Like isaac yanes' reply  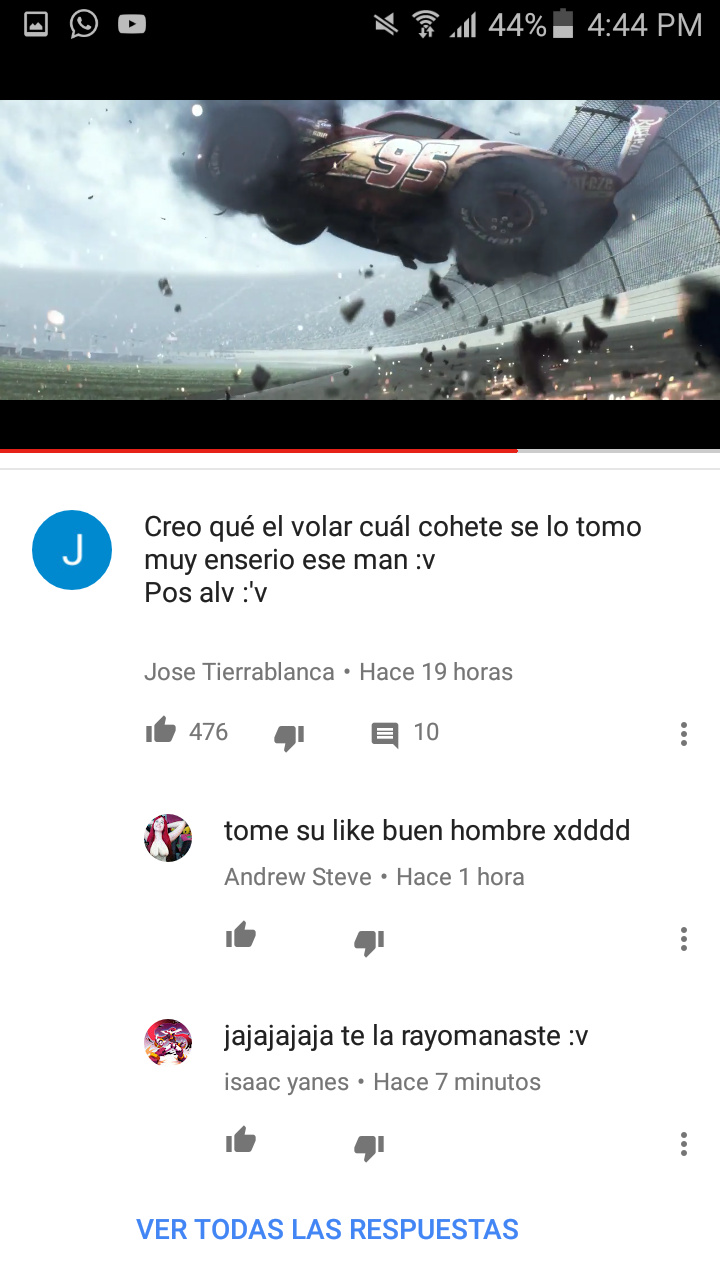[x=241, y=1141]
